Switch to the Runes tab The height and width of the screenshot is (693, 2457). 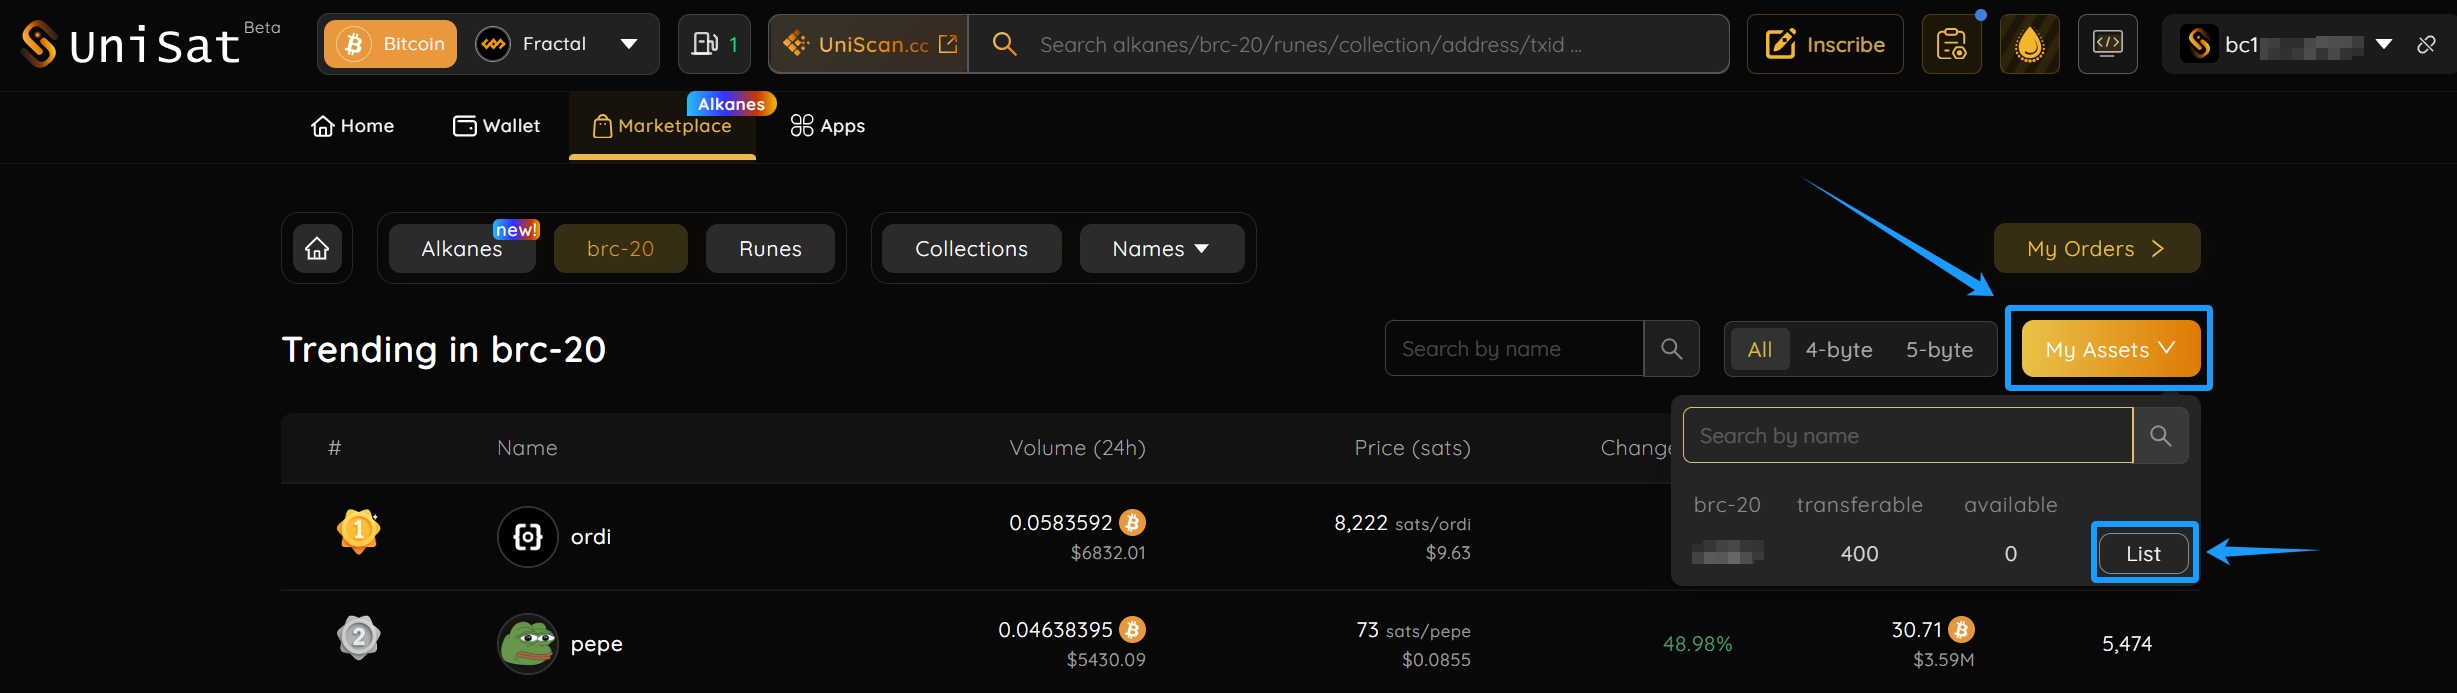tap(770, 248)
